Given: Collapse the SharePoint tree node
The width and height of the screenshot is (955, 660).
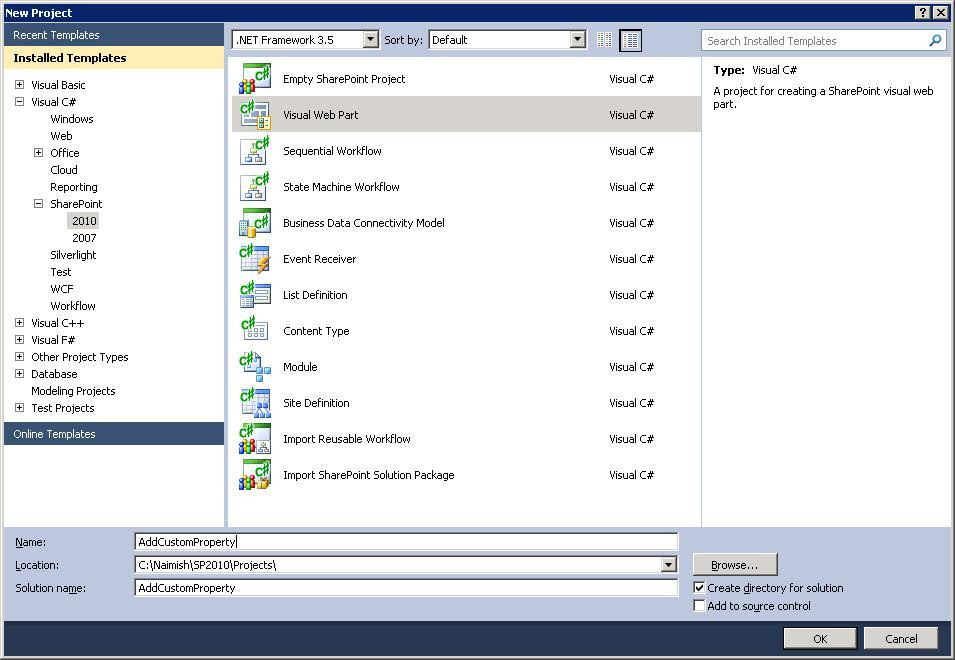Looking at the screenshot, I should tap(38, 204).
